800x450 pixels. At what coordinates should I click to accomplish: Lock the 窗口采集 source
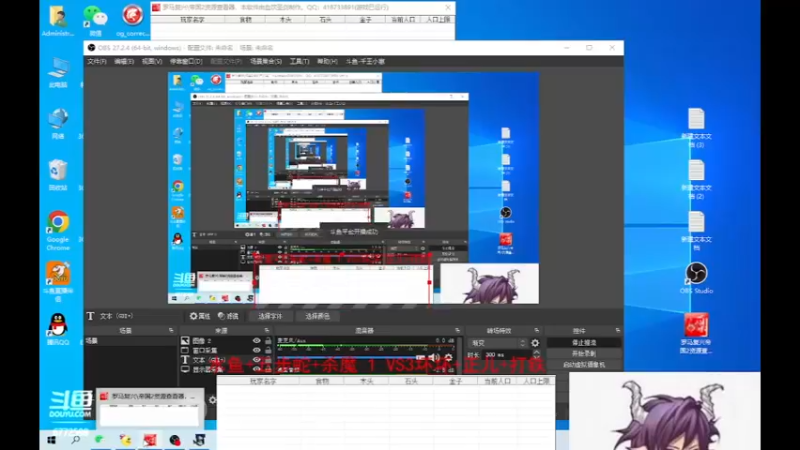tap(268, 350)
